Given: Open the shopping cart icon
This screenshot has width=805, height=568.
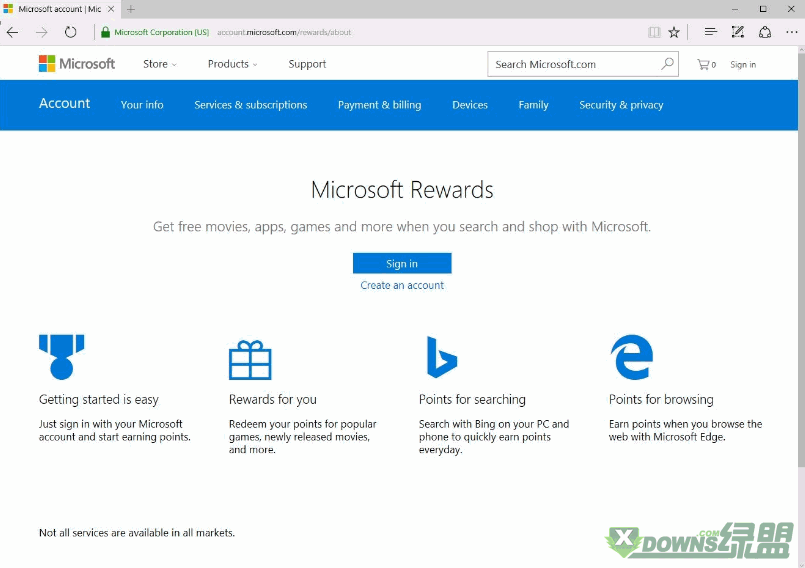Looking at the screenshot, I should [706, 64].
